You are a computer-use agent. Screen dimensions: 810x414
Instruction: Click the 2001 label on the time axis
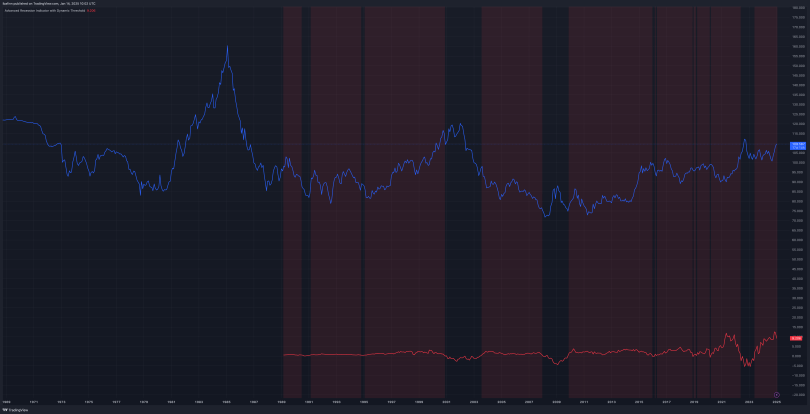[x=445, y=399]
